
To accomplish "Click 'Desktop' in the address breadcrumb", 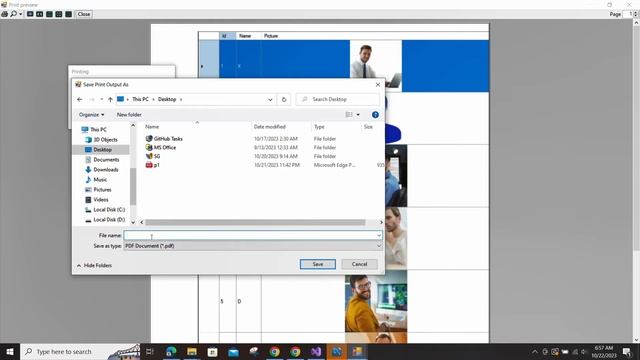I will [x=167, y=99].
